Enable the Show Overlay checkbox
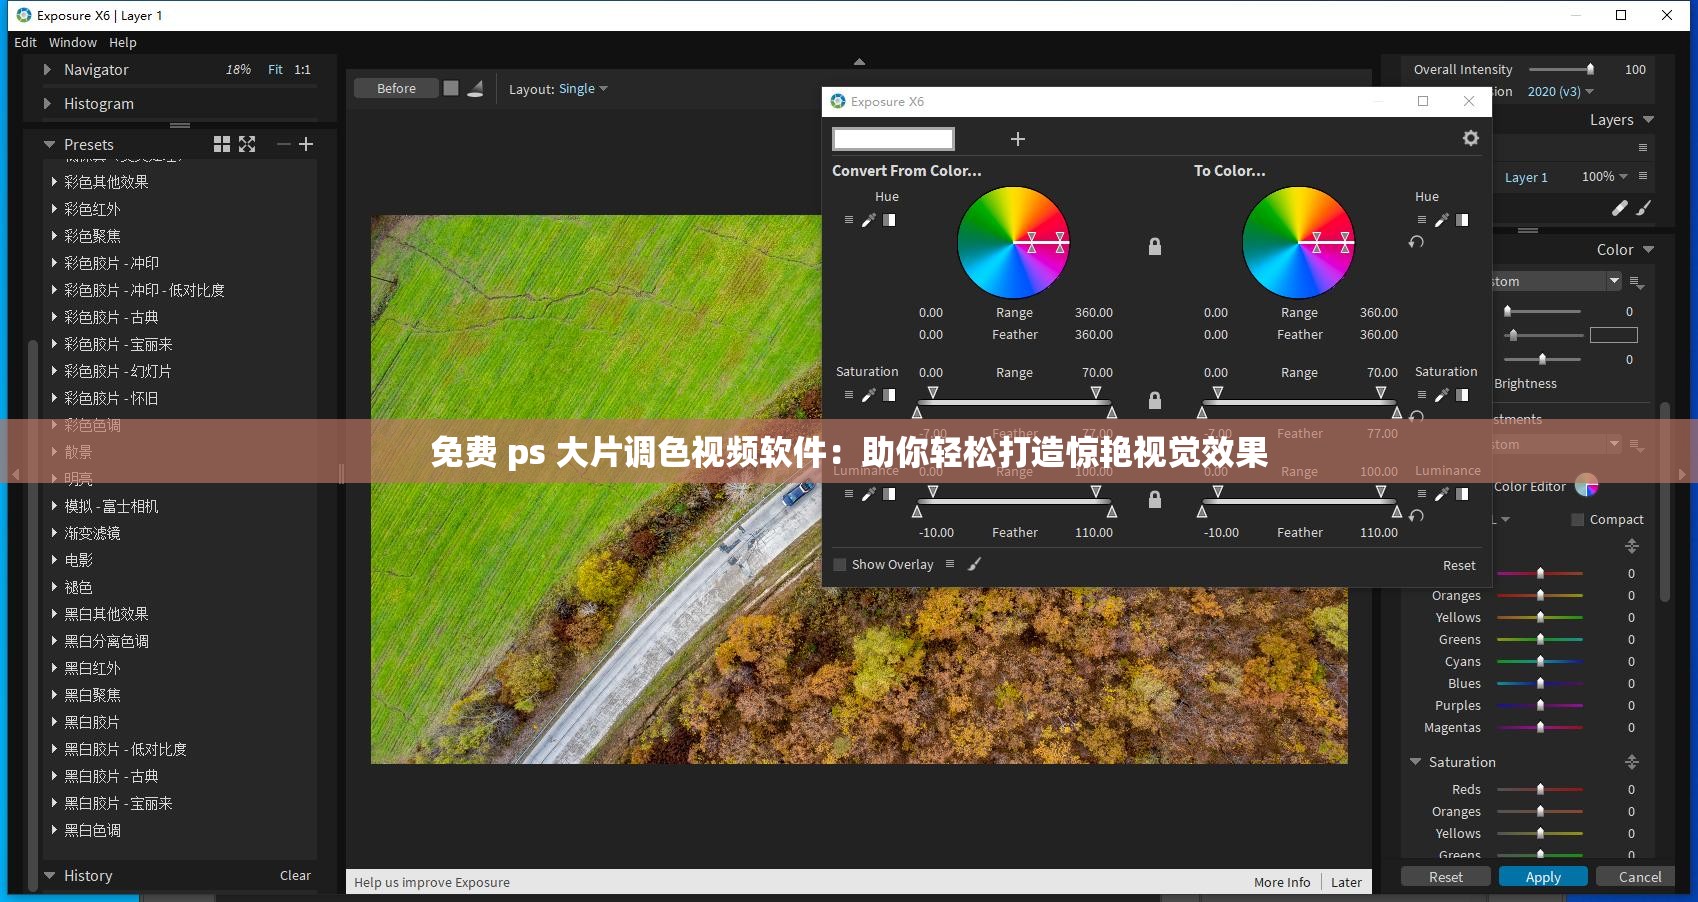The height and width of the screenshot is (902, 1698). pyautogui.click(x=839, y=564)
